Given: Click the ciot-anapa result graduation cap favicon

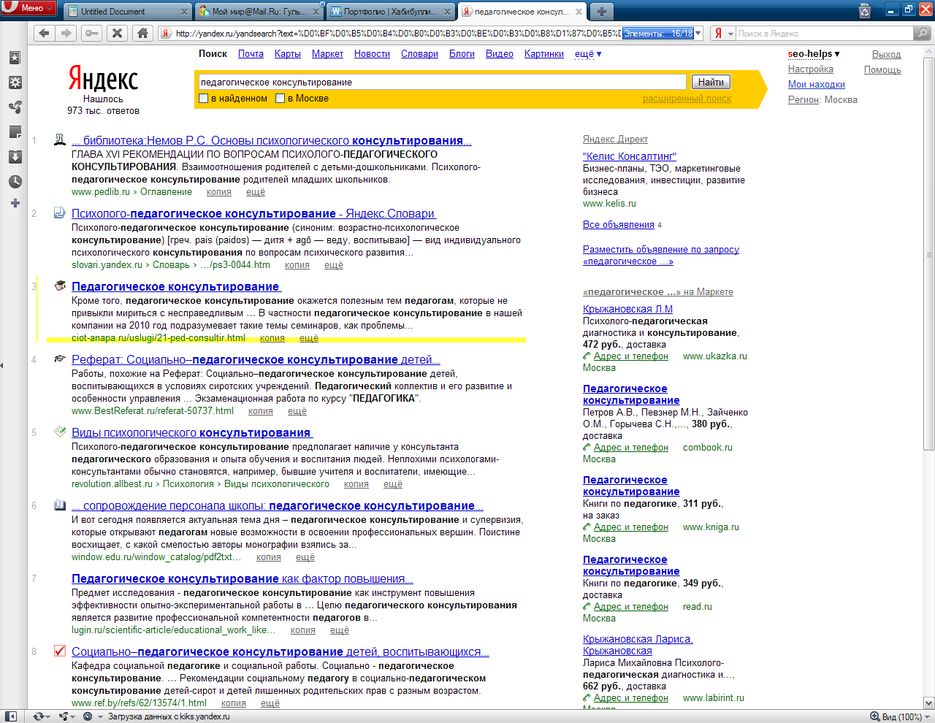Looking at the screenshot, I should click(60, 286).
